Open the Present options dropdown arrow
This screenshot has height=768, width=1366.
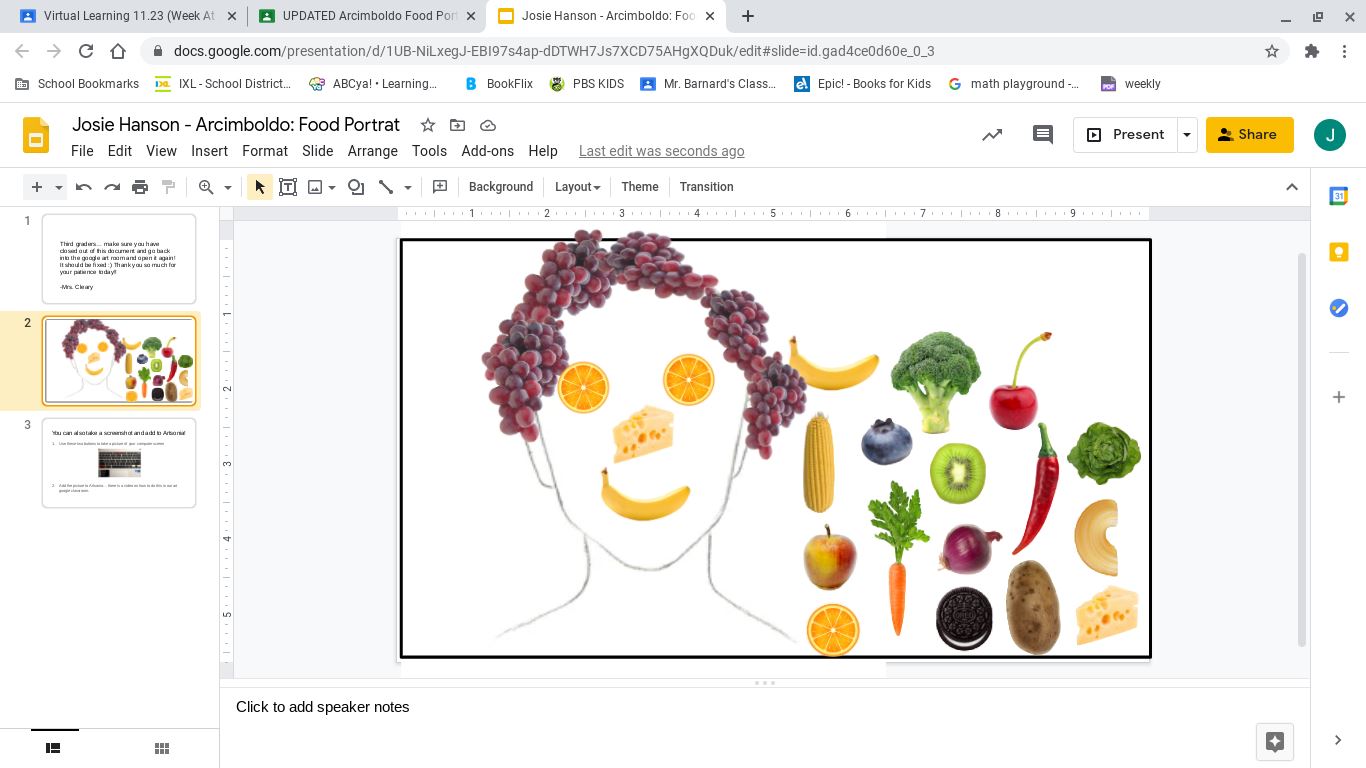click(x=1187, y=135)
